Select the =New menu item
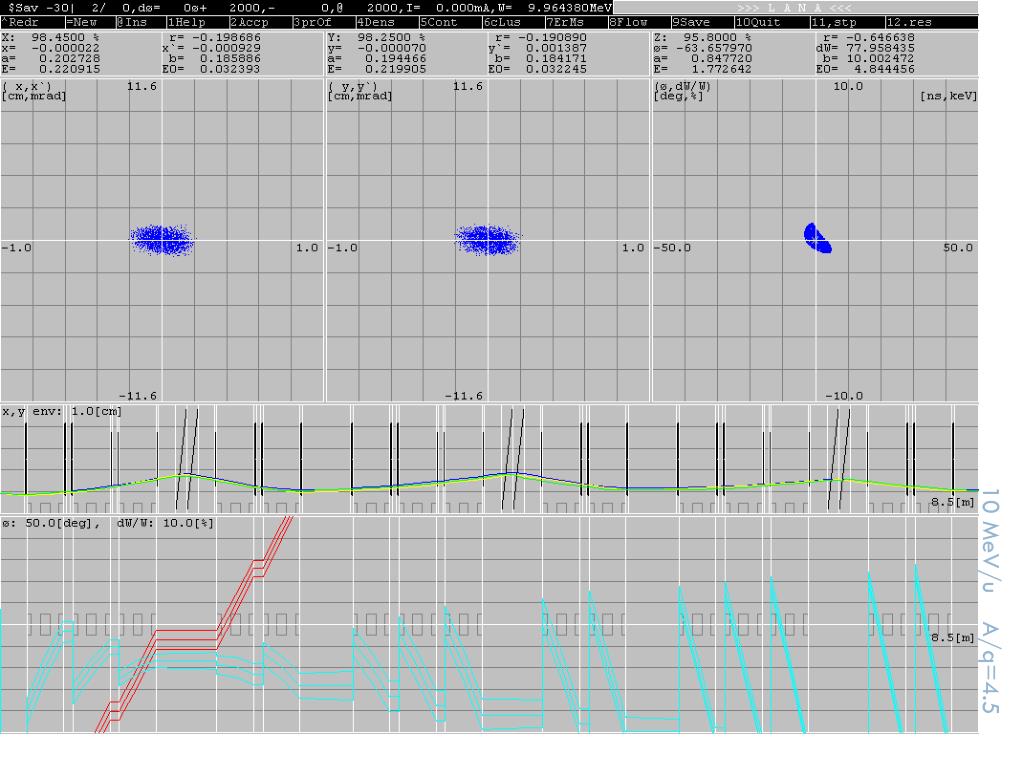Image resolution: width=1024 pixels, height=768 pixels. pyautogui.click(x=82, y=22)
